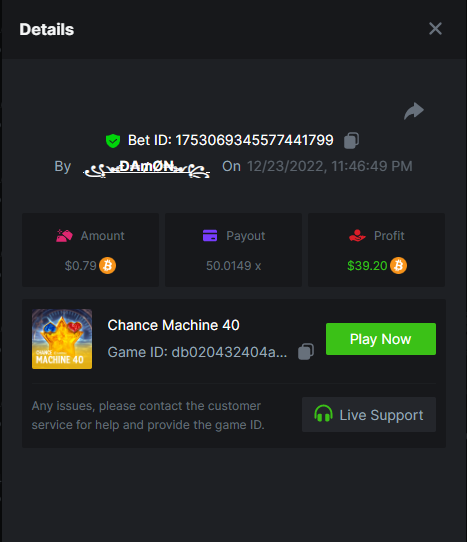Click the bet date and time text
This screenshot has height=542, width=467.
point(329,166)
